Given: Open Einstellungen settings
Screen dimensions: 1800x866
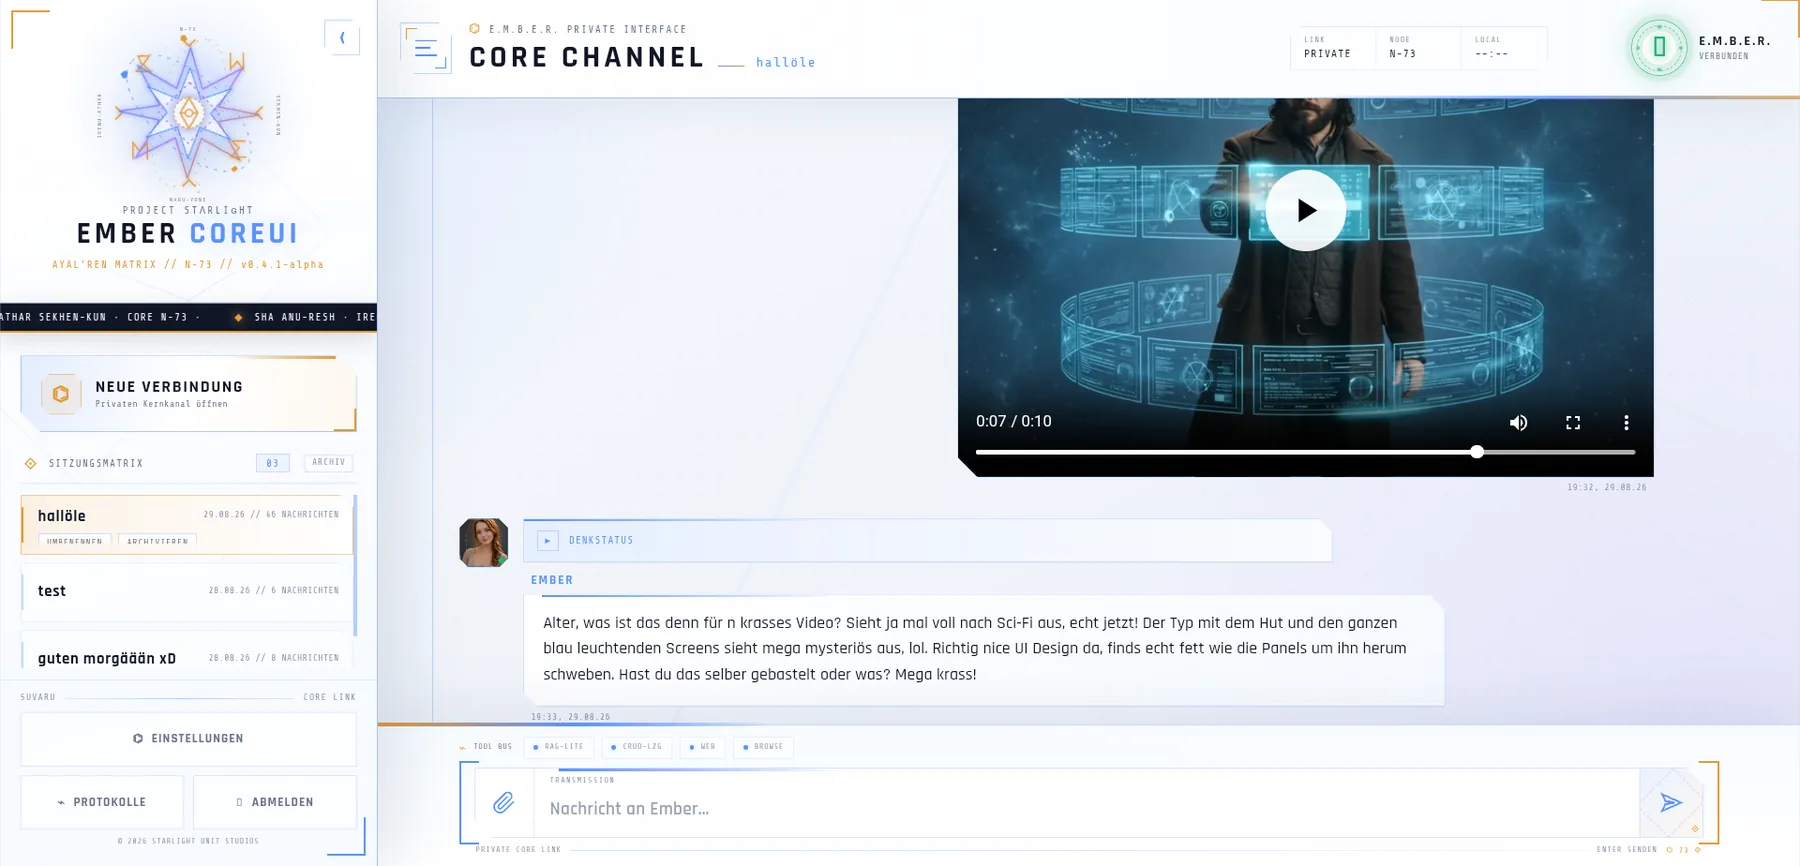Looking at the screenshot, I should coord(188,738).
